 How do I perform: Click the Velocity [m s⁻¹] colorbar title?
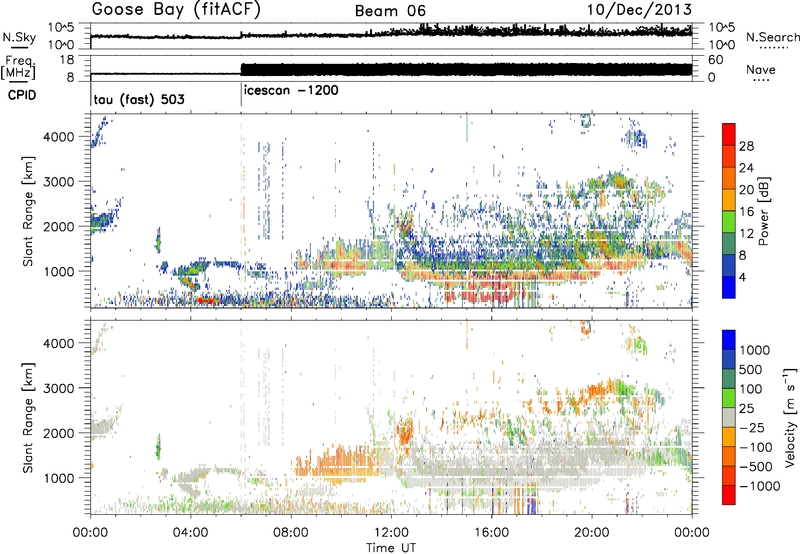pos(789,417)
